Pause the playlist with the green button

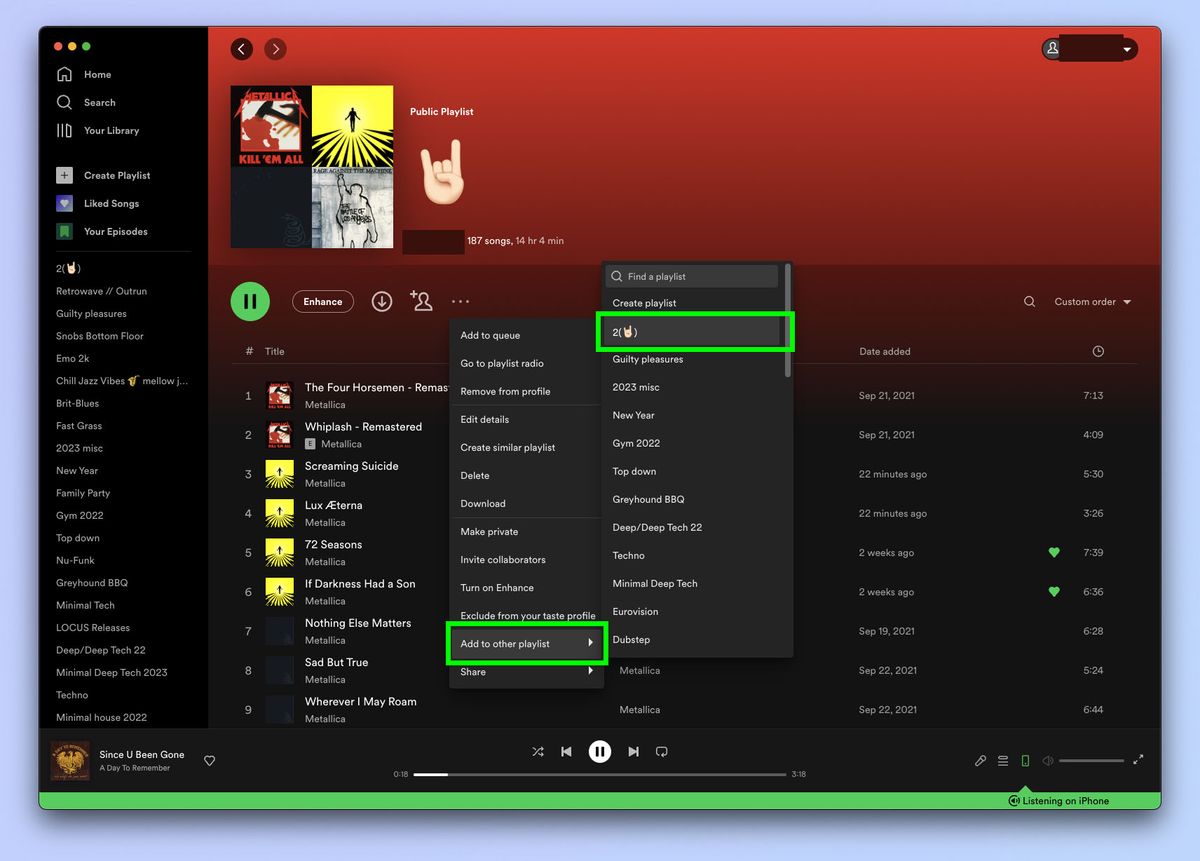click(250, 301)
